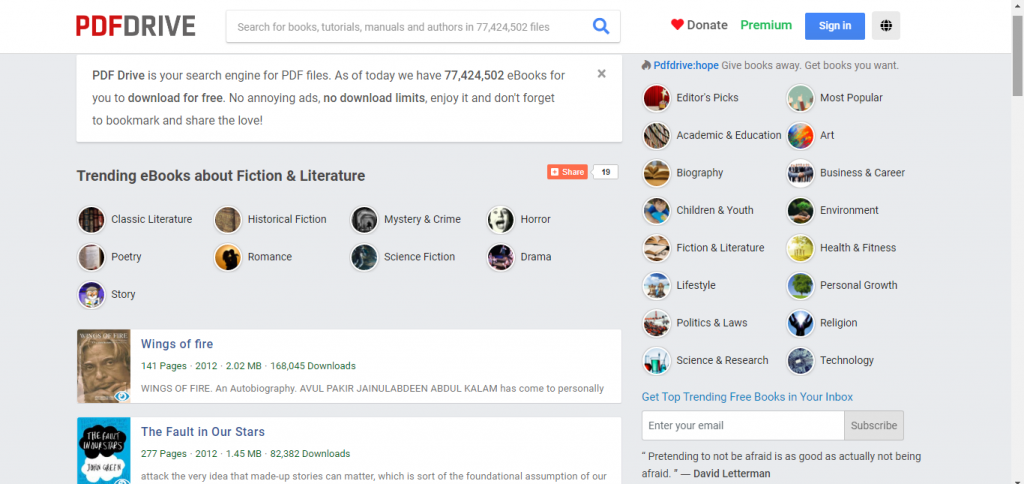Open the Science Fiction category icon

(365, 257)
